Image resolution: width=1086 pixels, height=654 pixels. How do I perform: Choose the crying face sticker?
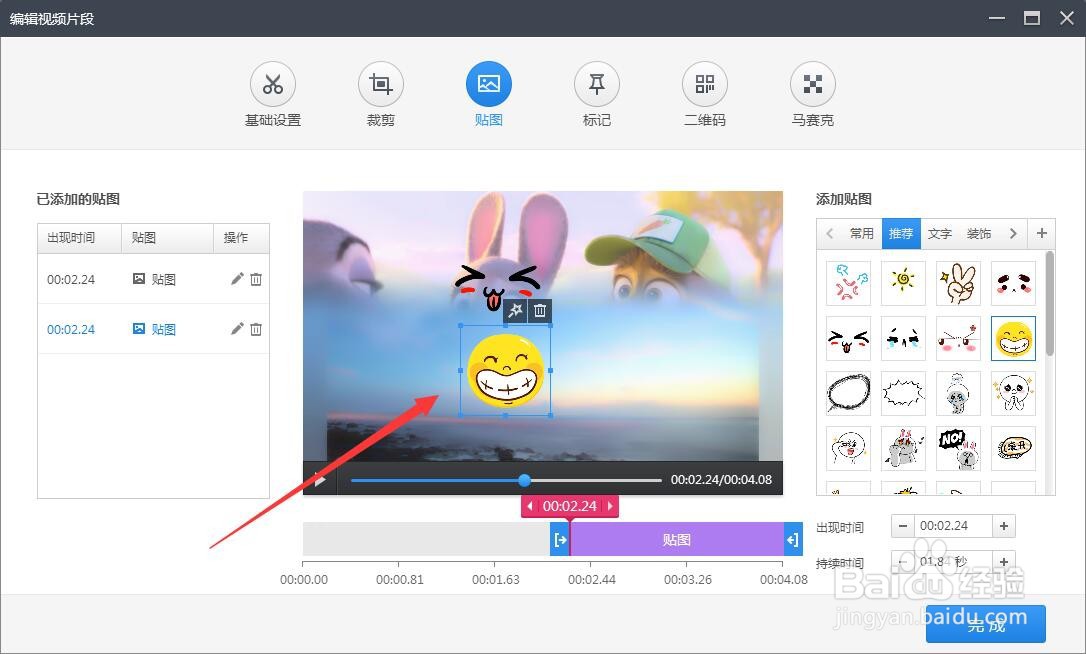pyautogui.click(x=903, y=339)
